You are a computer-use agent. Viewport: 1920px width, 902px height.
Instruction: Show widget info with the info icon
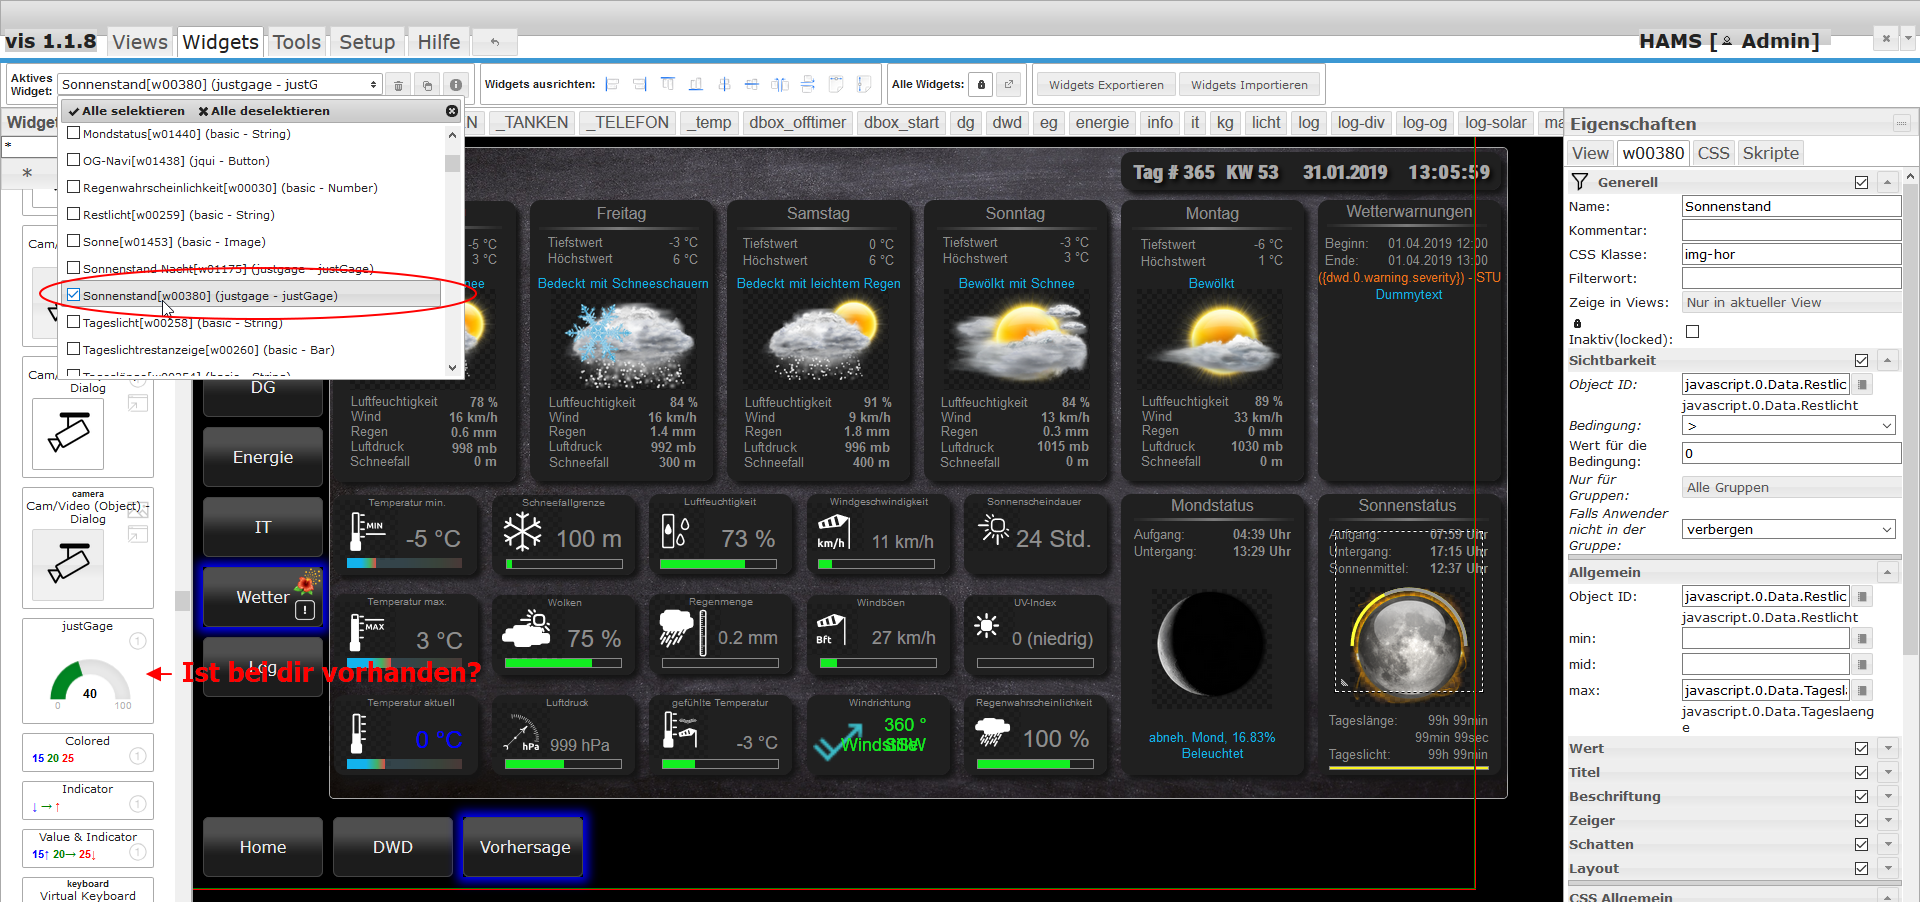[x=456, y=85]
